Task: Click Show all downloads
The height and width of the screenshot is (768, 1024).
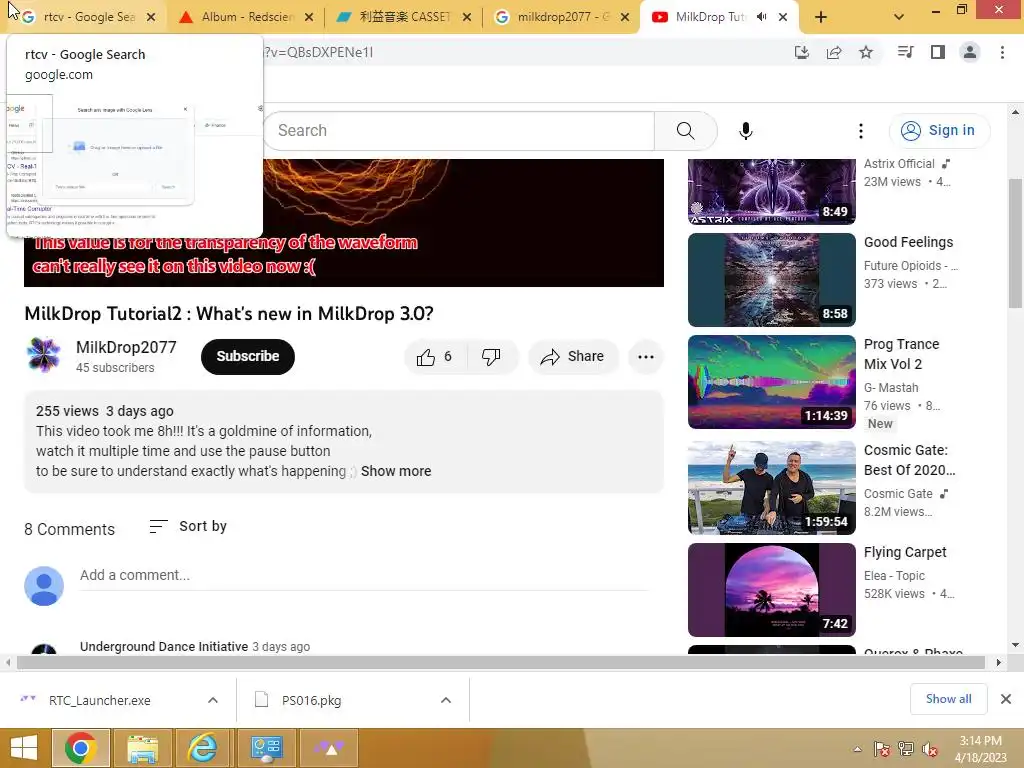Action: coord(948,699)
